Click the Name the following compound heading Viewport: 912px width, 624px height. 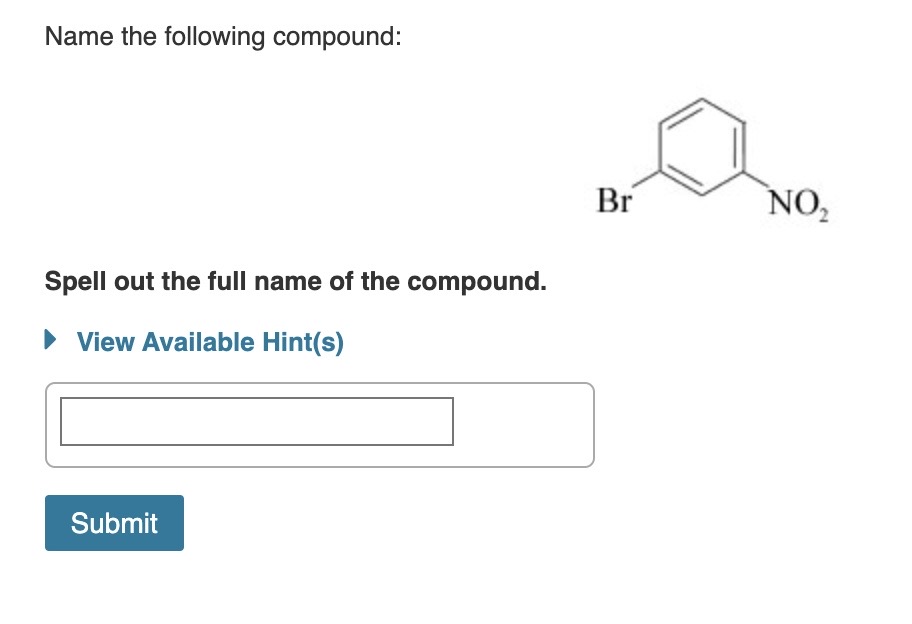coord(222,36)
